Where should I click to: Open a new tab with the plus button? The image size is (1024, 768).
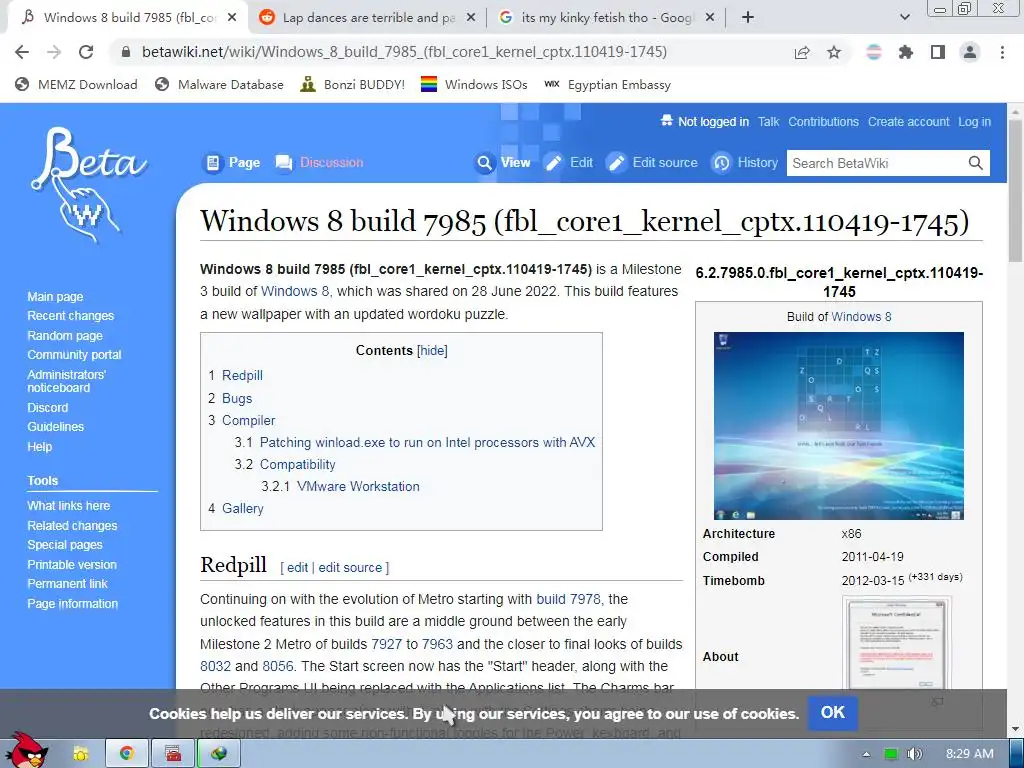pos(748,18)
